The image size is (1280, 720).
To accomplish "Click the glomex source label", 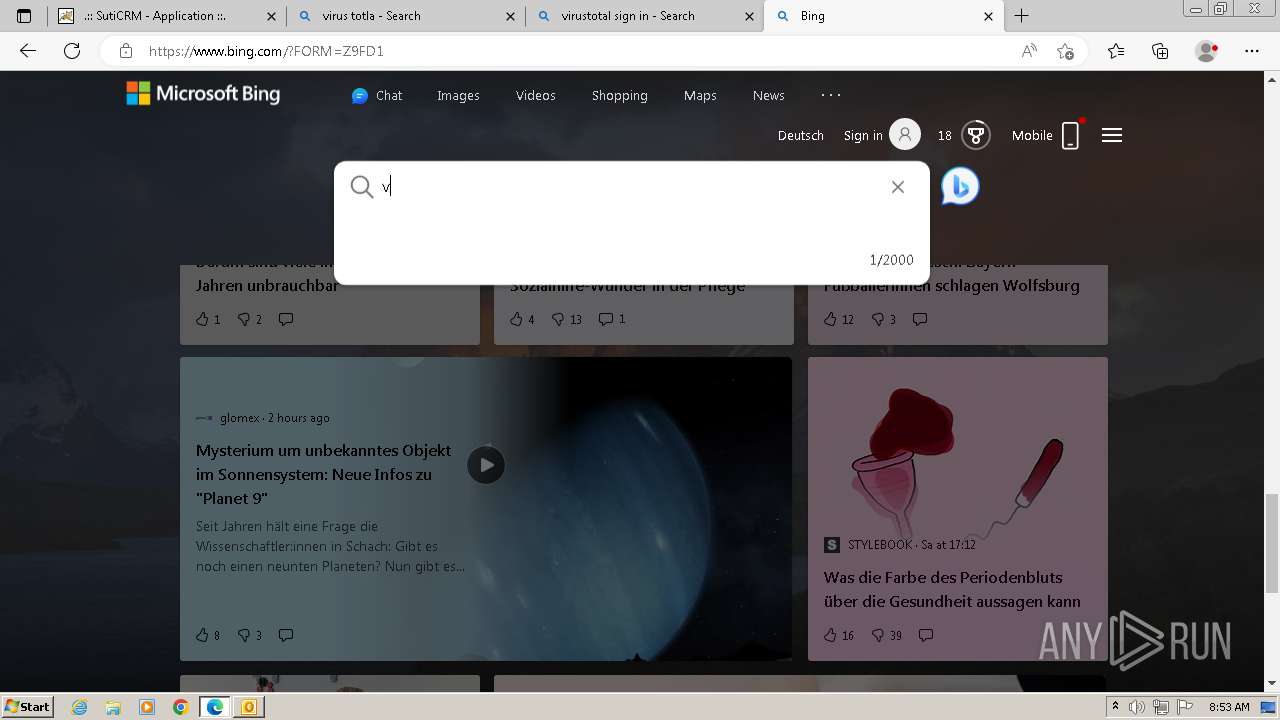I will tap(240, 418).
